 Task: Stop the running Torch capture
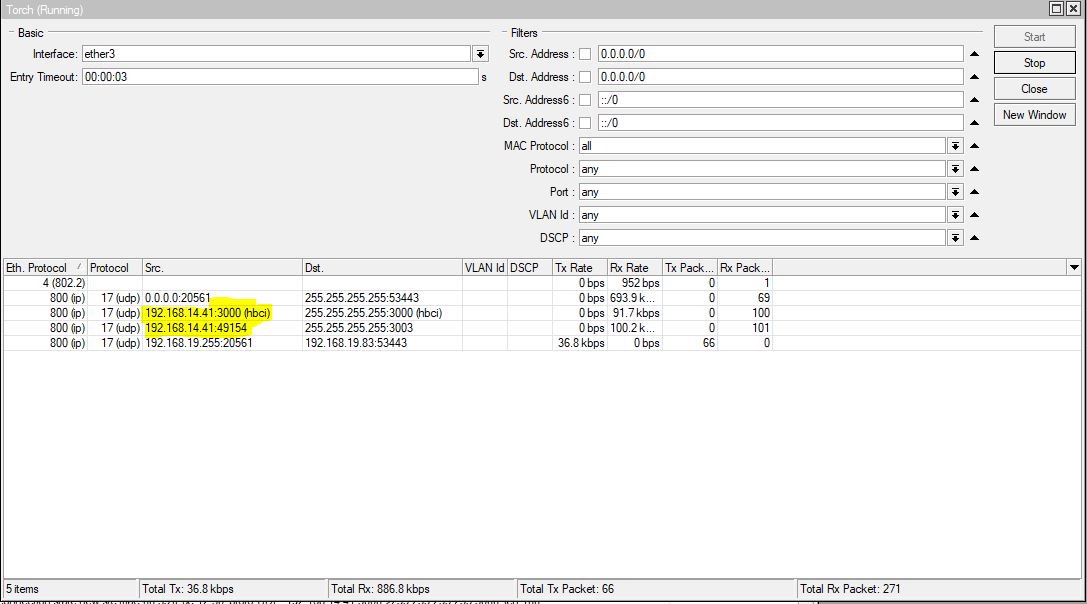point(1034,62)
